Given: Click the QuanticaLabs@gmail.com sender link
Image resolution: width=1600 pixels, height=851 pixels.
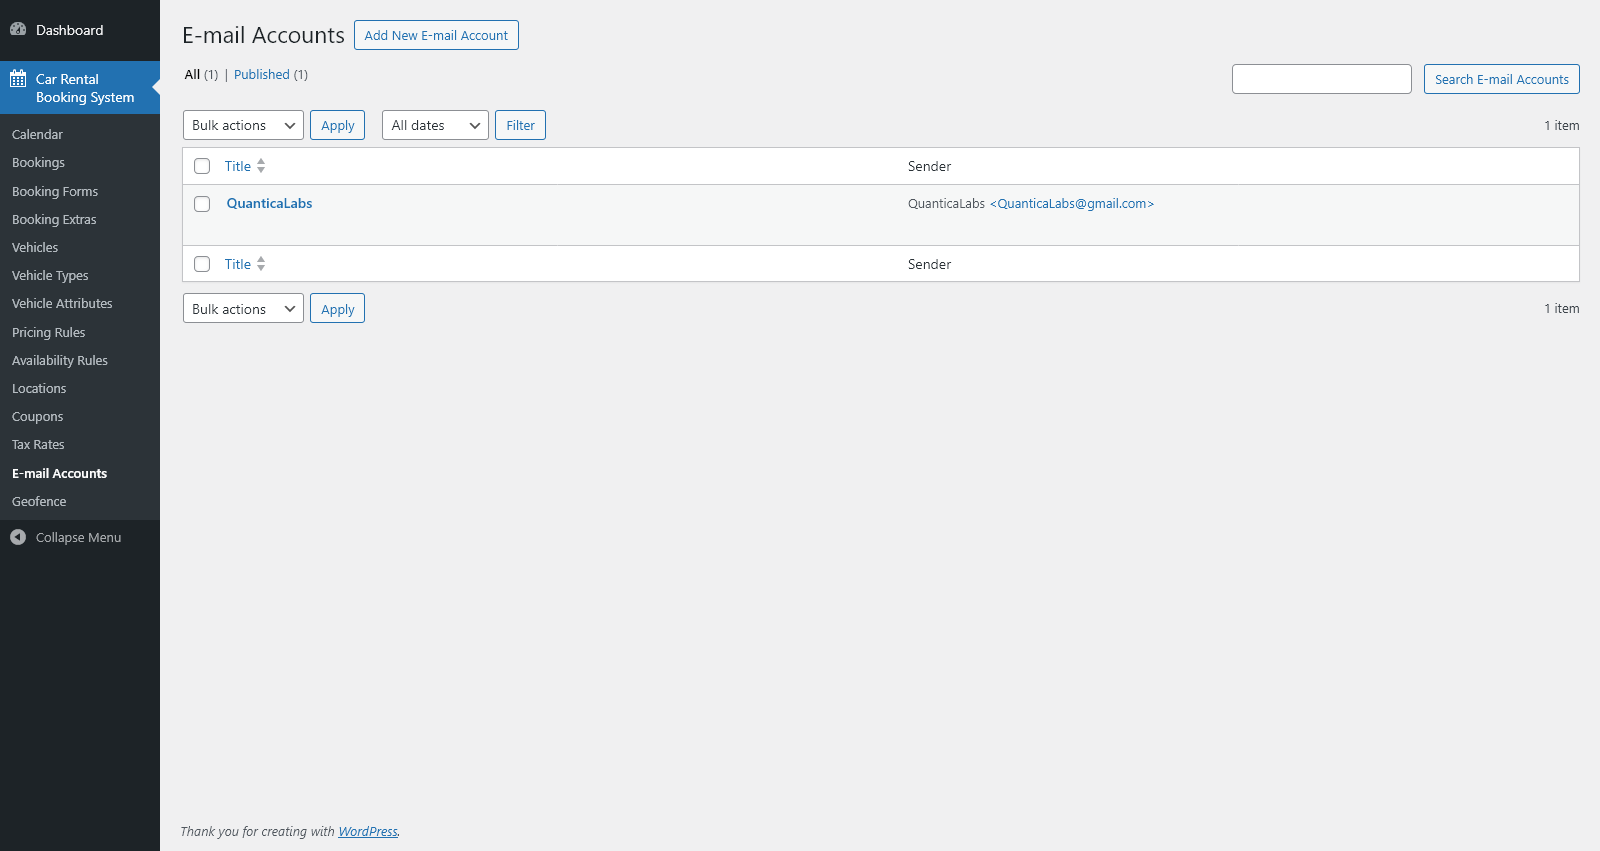Looking at the screenshot, I should (1072, 203).
